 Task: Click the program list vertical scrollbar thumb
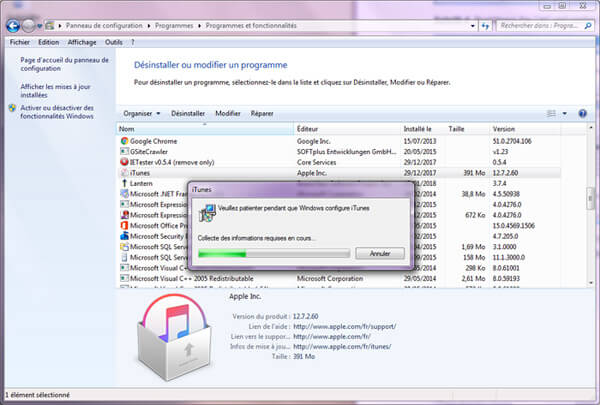(x=590, y=198)
